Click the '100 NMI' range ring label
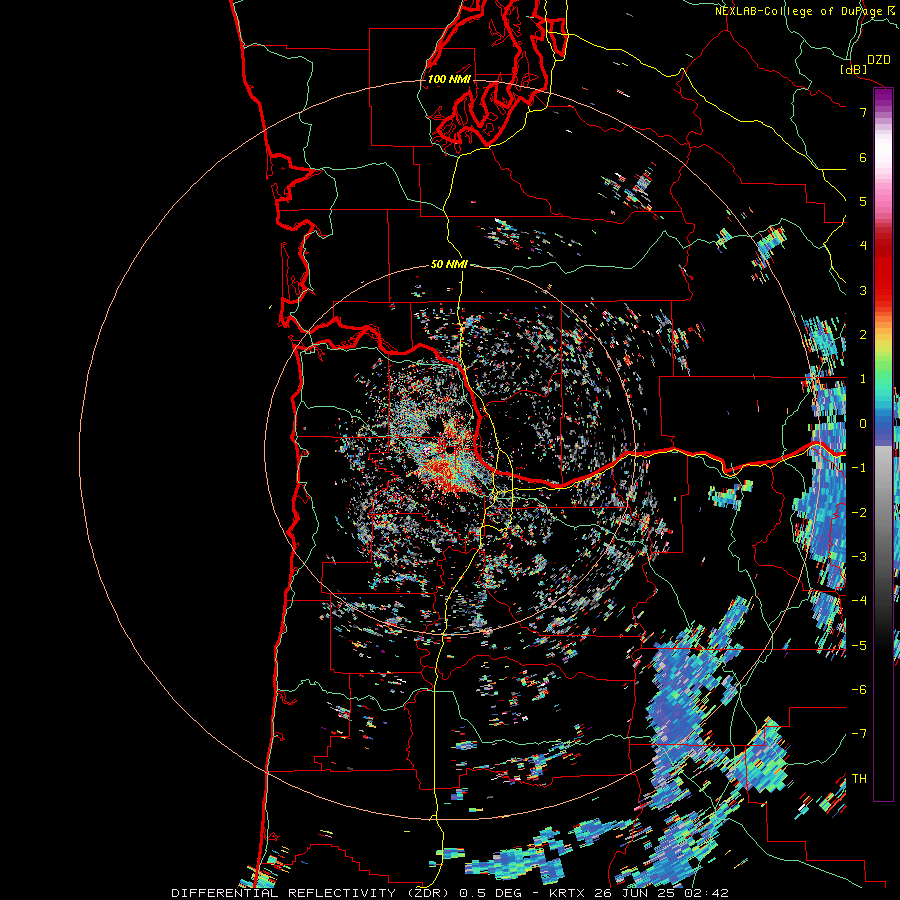 point(449,79)
